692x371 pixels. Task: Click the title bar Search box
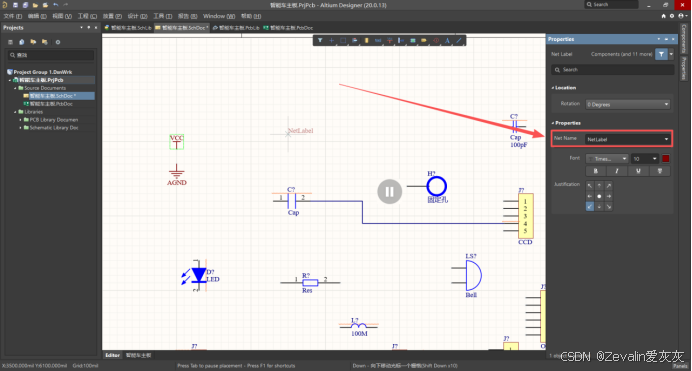[612, 4]
